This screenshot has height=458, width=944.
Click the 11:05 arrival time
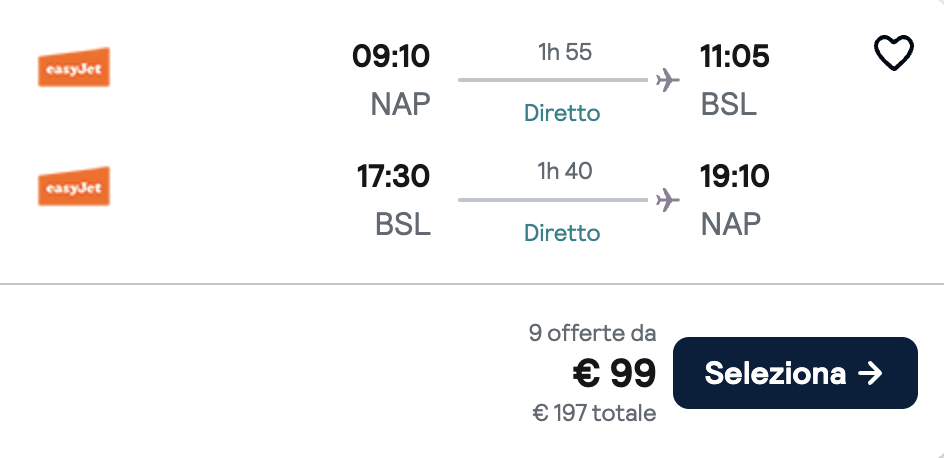pyautogui.click(x=735, y=57)
